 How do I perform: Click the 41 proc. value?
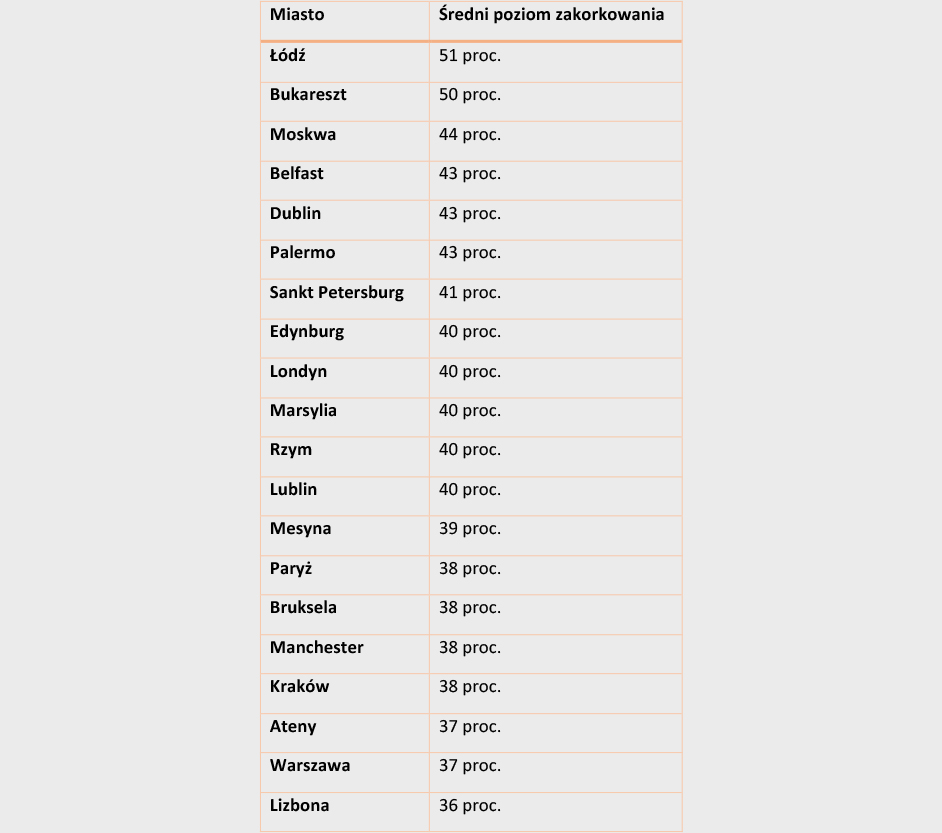coord(469,293)
